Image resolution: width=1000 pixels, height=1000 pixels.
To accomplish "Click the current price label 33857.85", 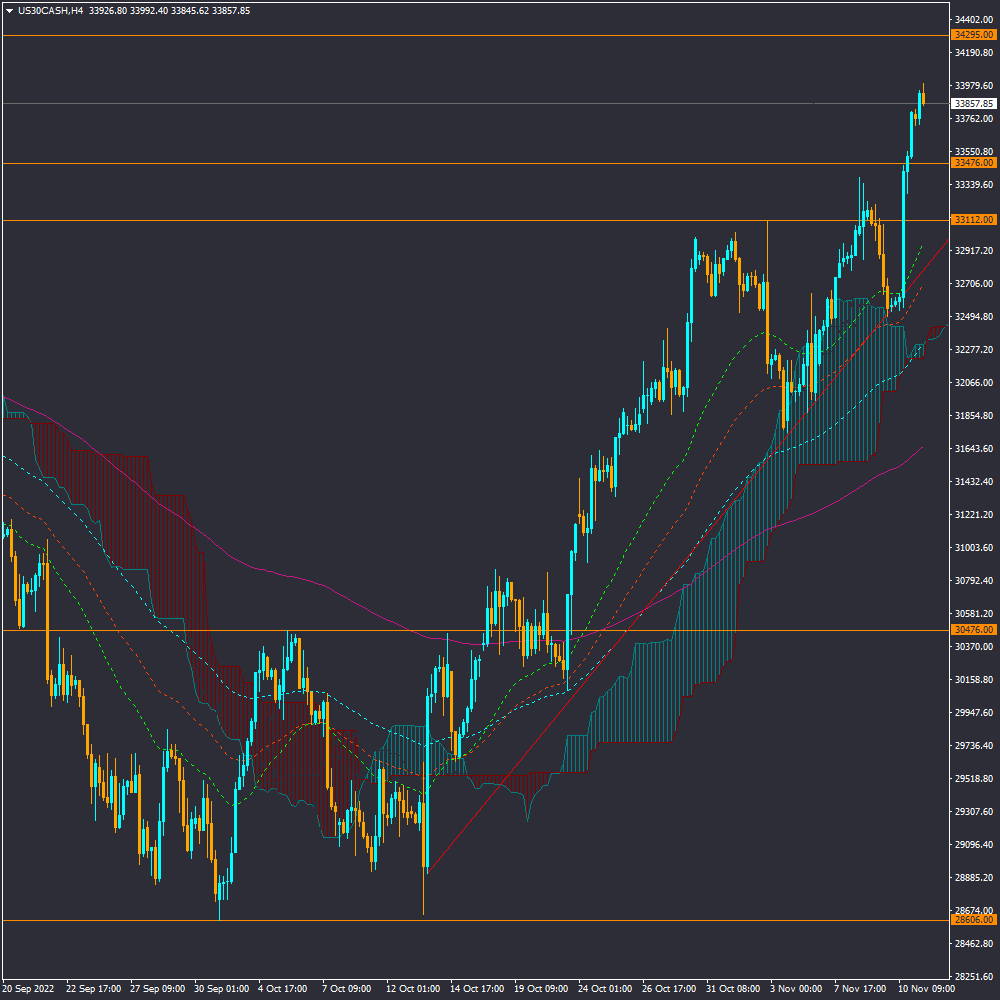I will point(973,103).
